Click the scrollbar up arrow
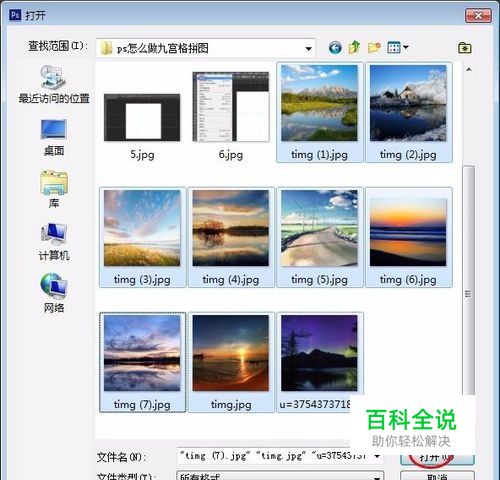Image resolution: width=500 pixels, height=480 pixels. tap(469, 70)
